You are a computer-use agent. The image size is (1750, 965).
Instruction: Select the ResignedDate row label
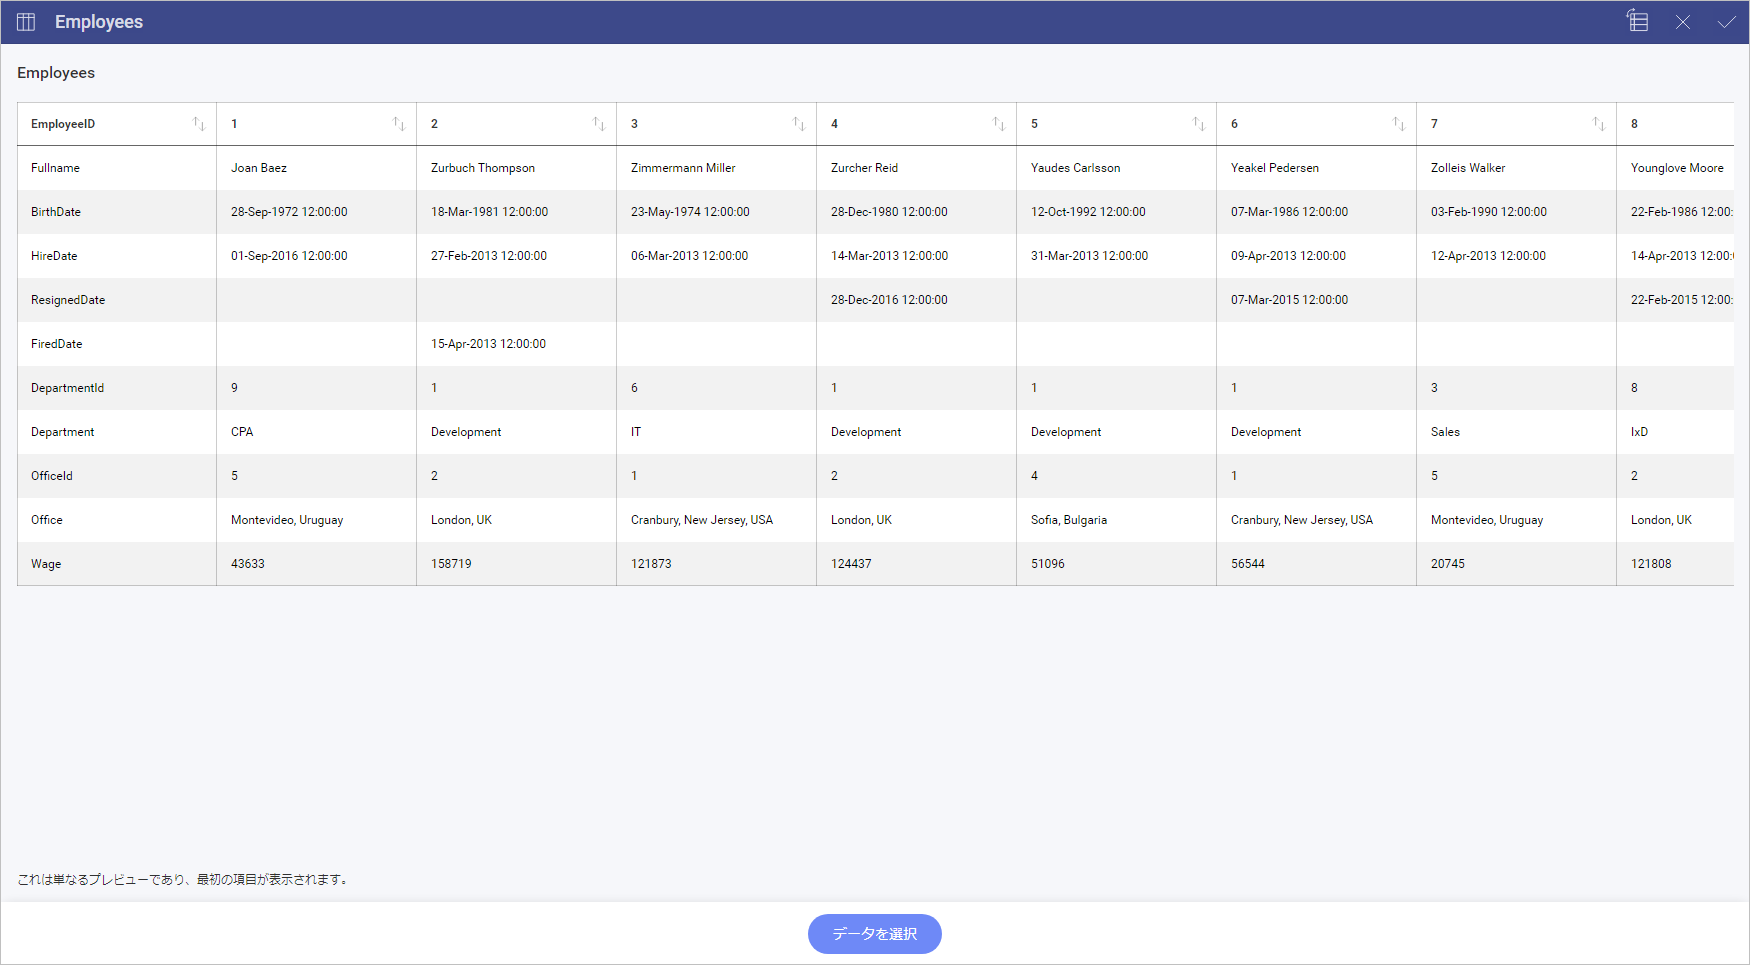pyautogui.click(x=117, y=300)
